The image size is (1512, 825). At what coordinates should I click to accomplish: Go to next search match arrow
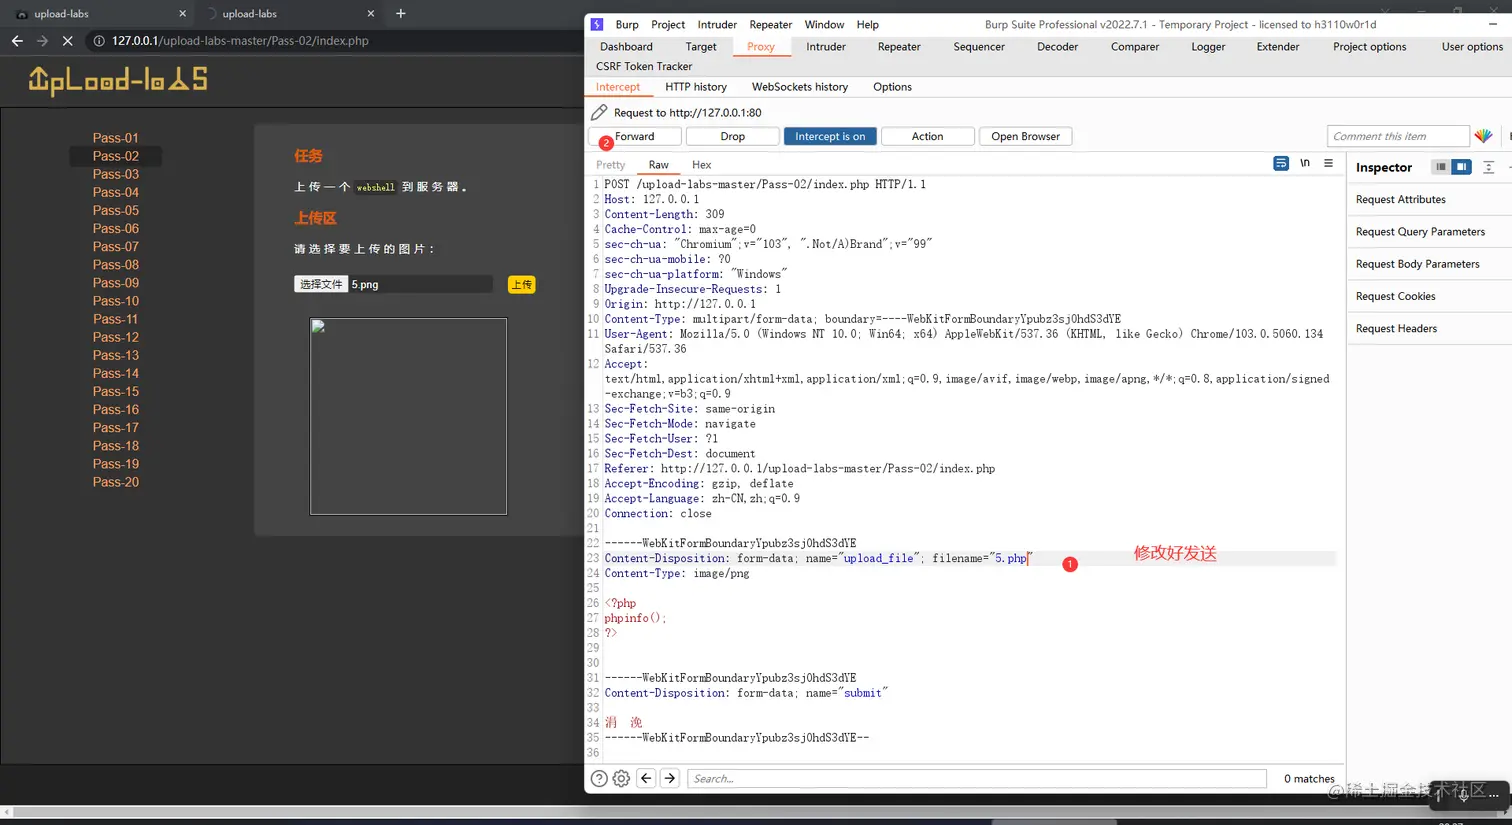(670, 778)
